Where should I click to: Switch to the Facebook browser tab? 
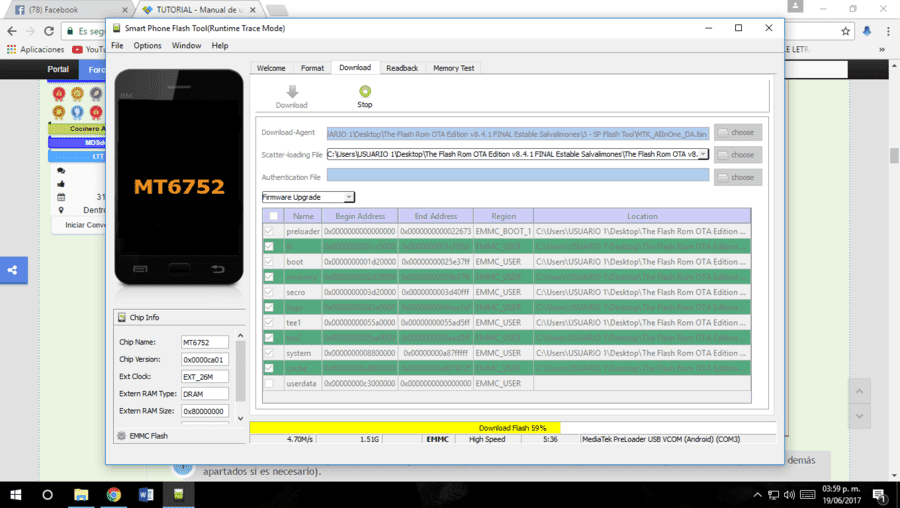point(69,10)
